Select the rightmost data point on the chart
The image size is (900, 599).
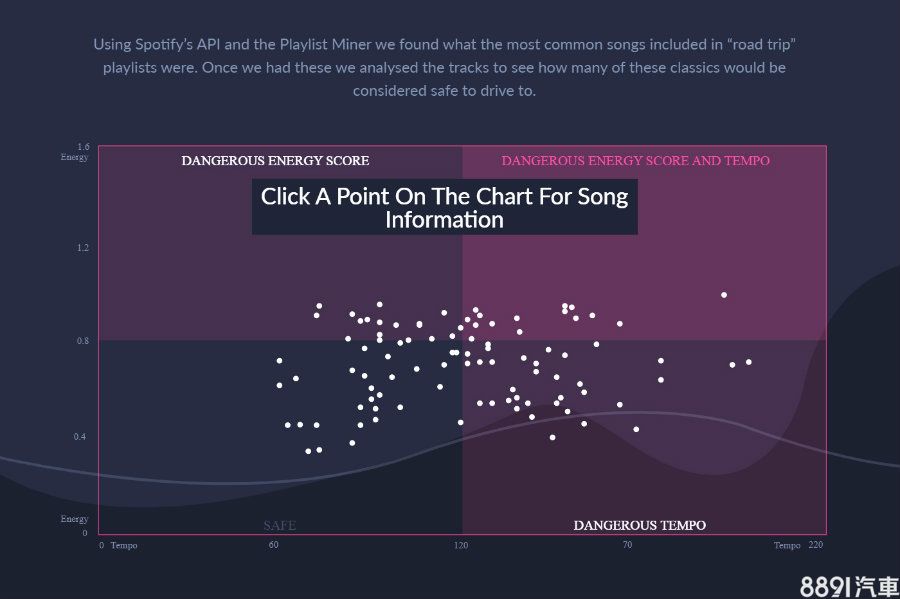[x=748, y=362]
